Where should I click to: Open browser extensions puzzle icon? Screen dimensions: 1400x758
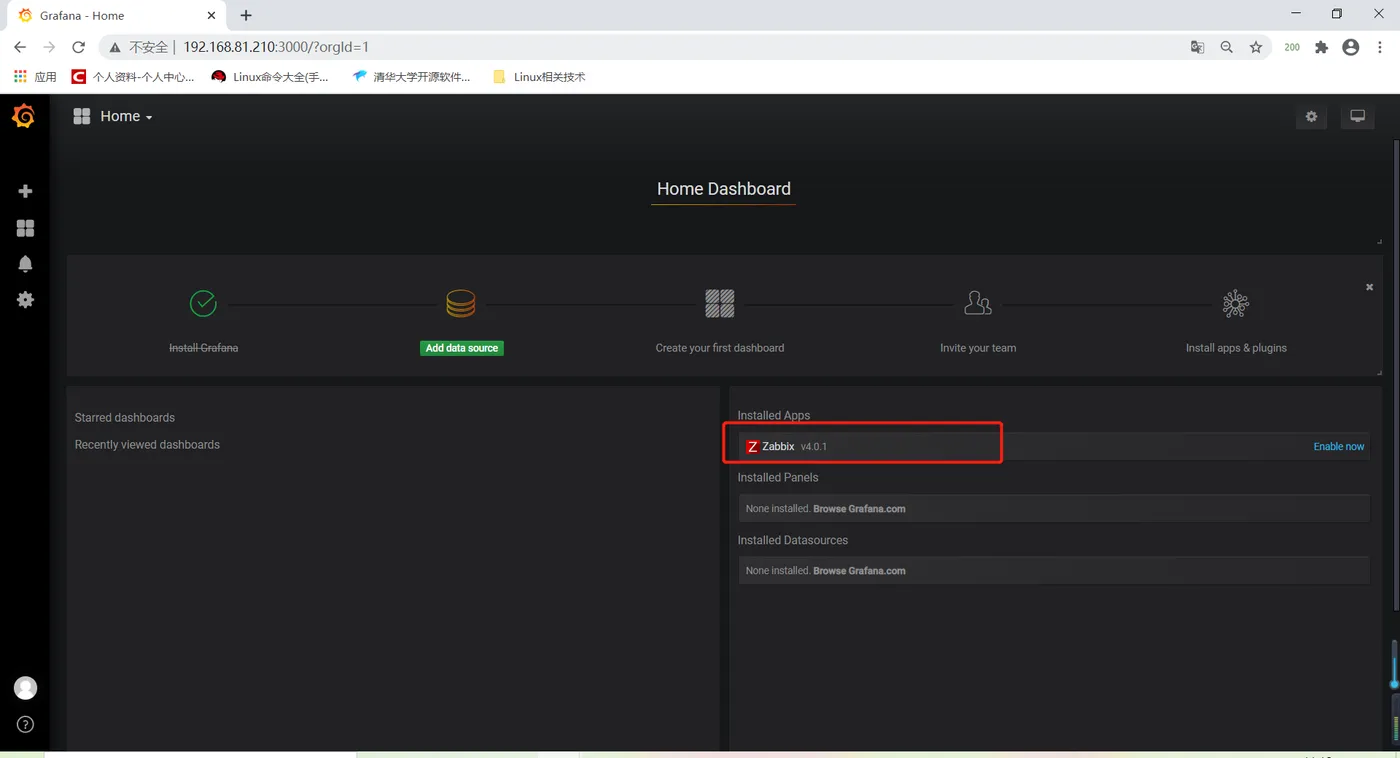click(x=1321, y=47)
